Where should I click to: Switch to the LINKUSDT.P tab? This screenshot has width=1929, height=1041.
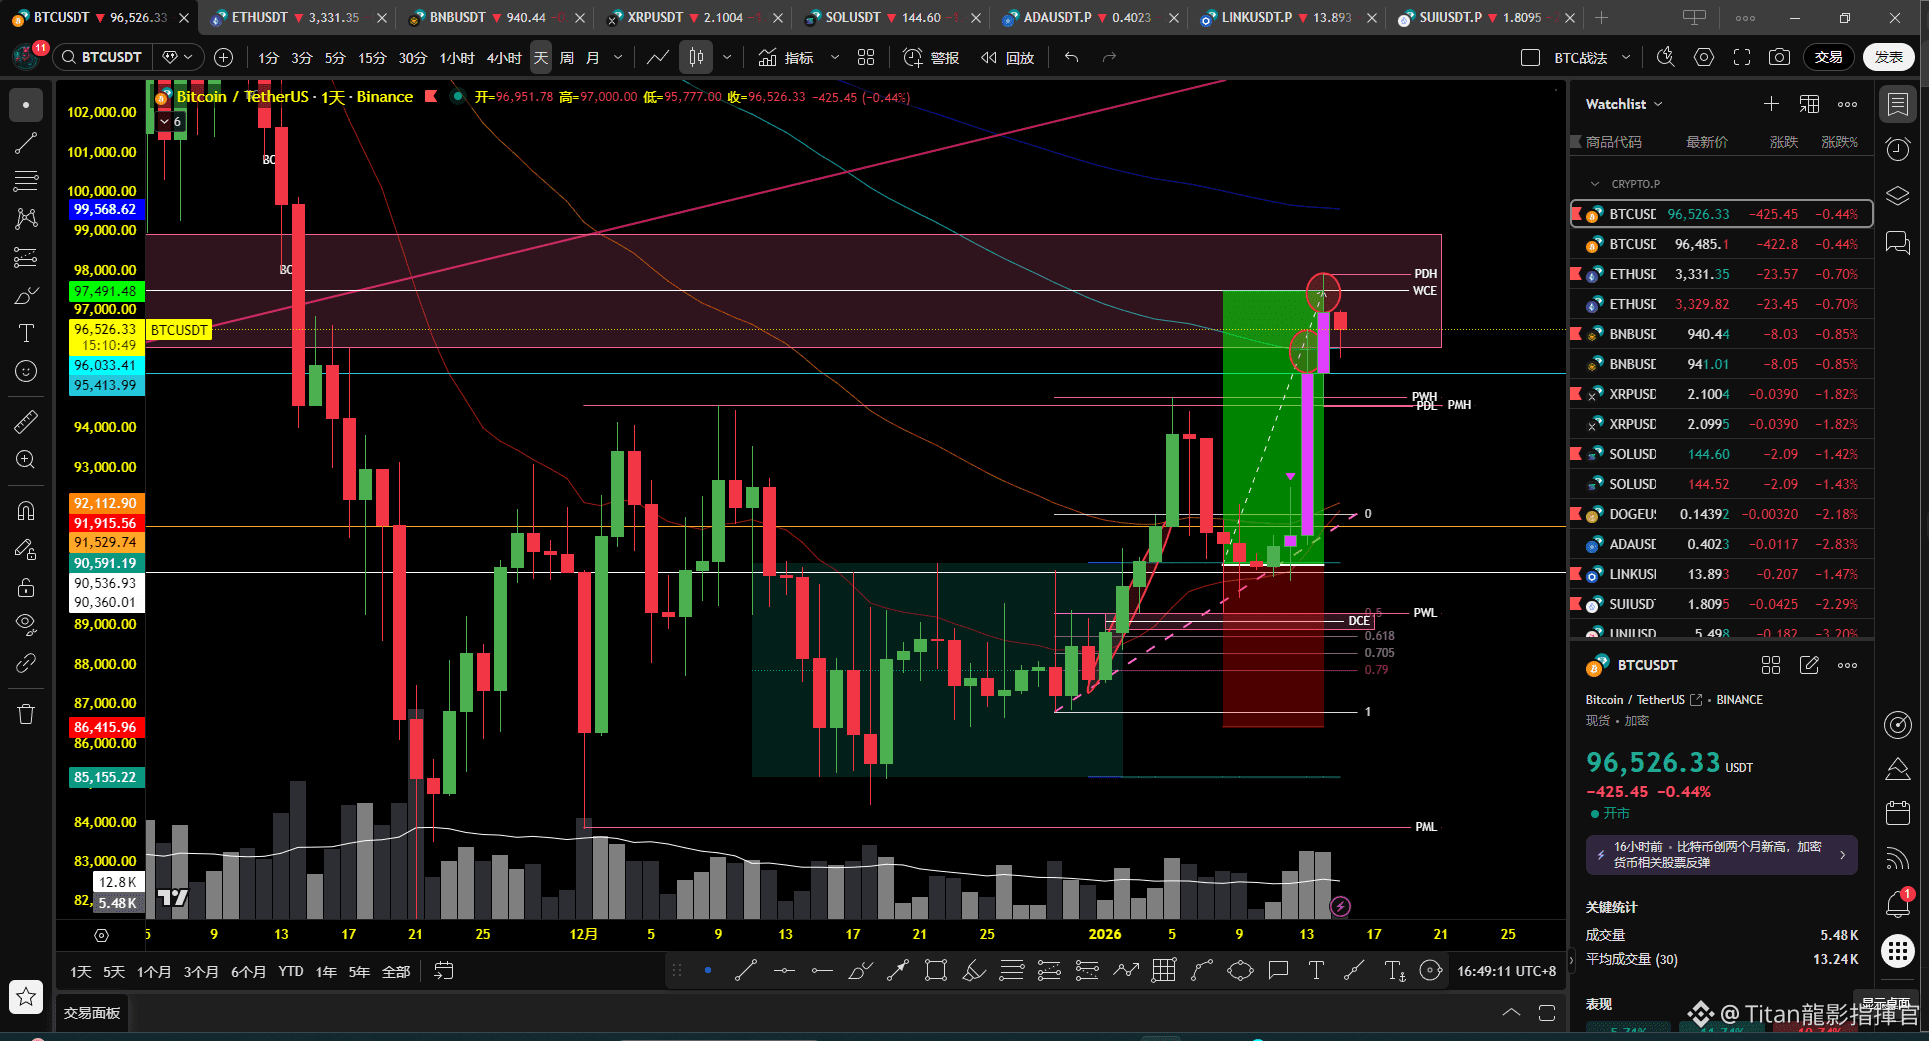click(x=1287, y=17)
